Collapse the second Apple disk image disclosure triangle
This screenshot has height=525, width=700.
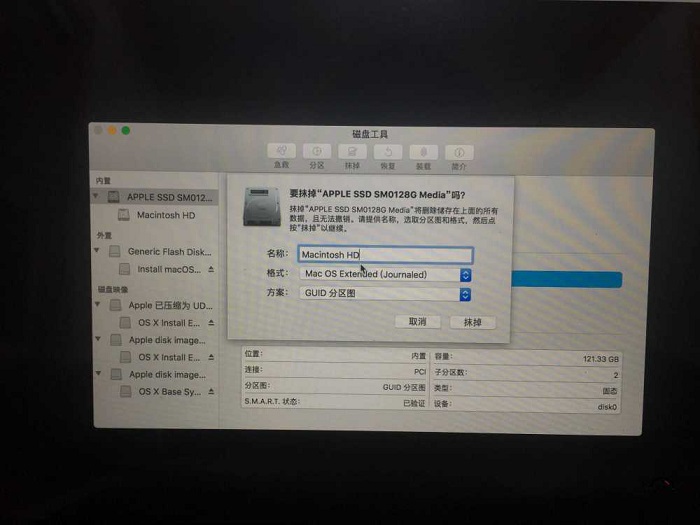98,373
